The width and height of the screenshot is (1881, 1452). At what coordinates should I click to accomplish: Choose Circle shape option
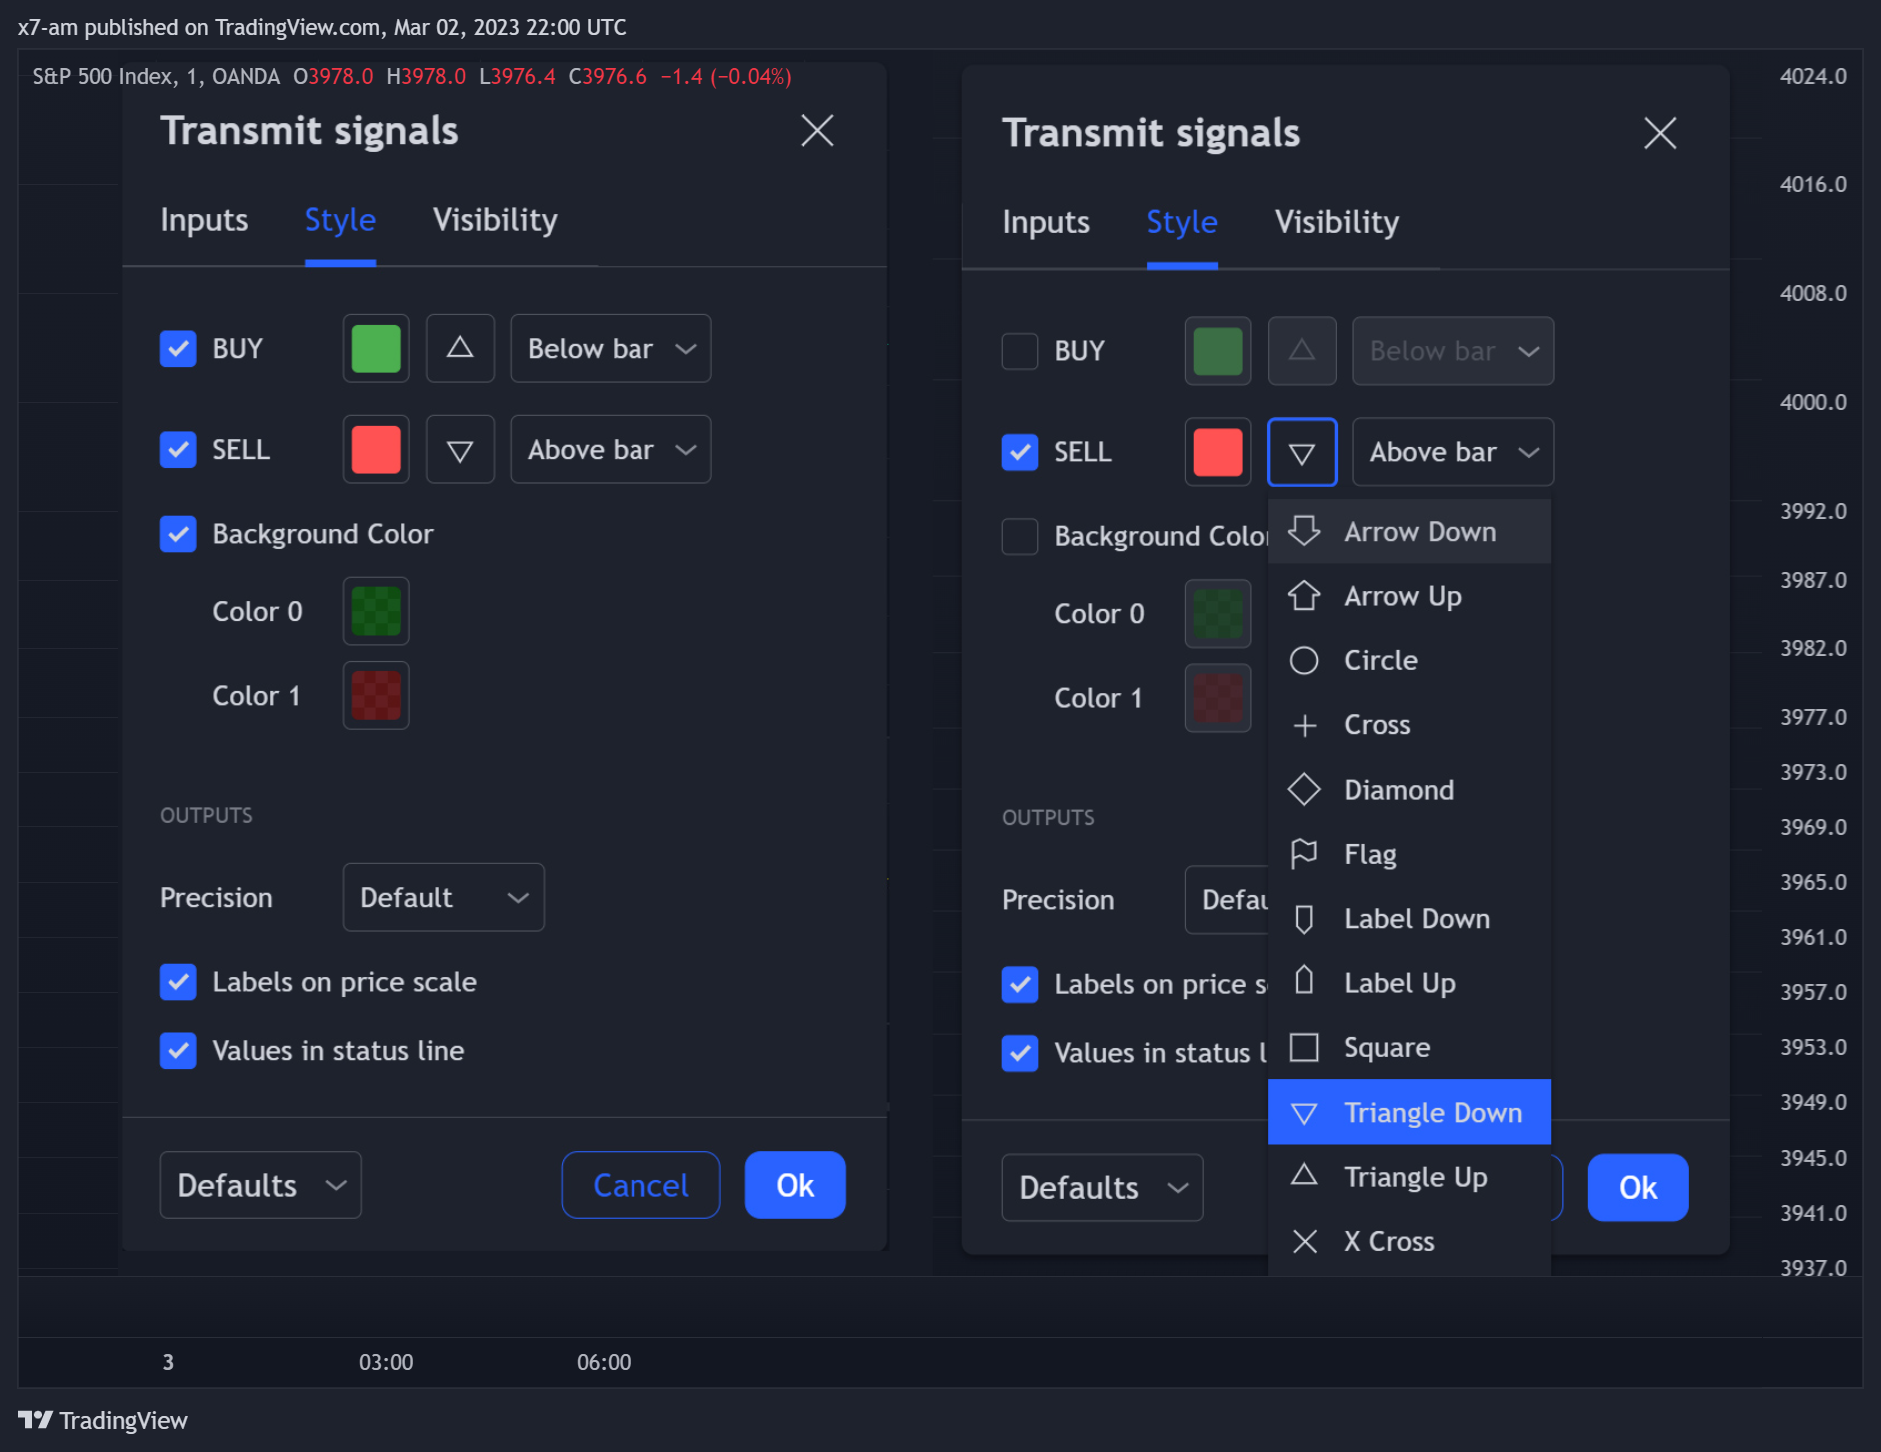[1409, 660]
